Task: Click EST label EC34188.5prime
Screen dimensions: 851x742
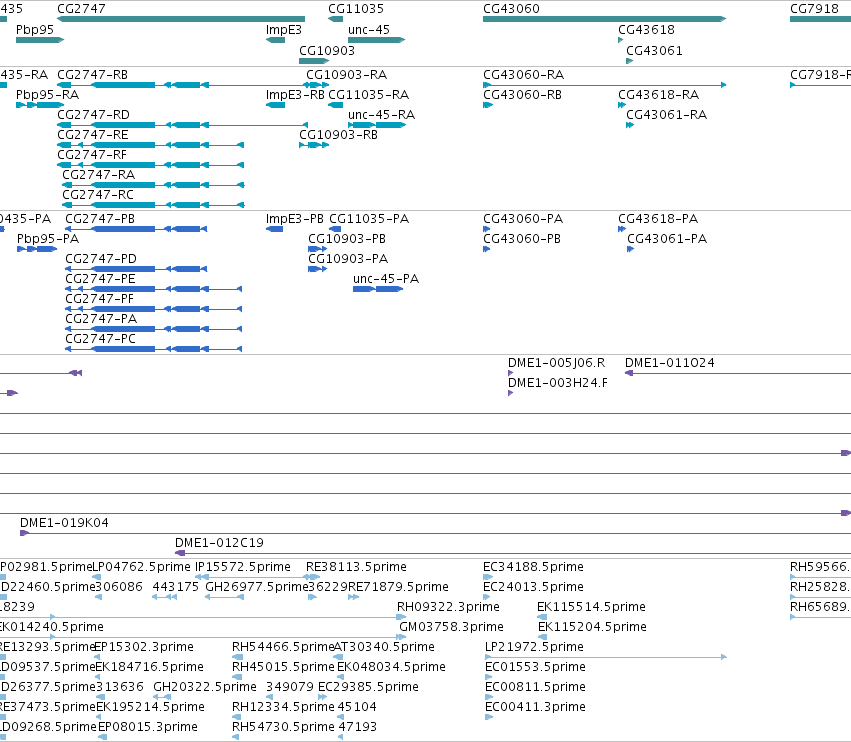Action: pos(533,567)
